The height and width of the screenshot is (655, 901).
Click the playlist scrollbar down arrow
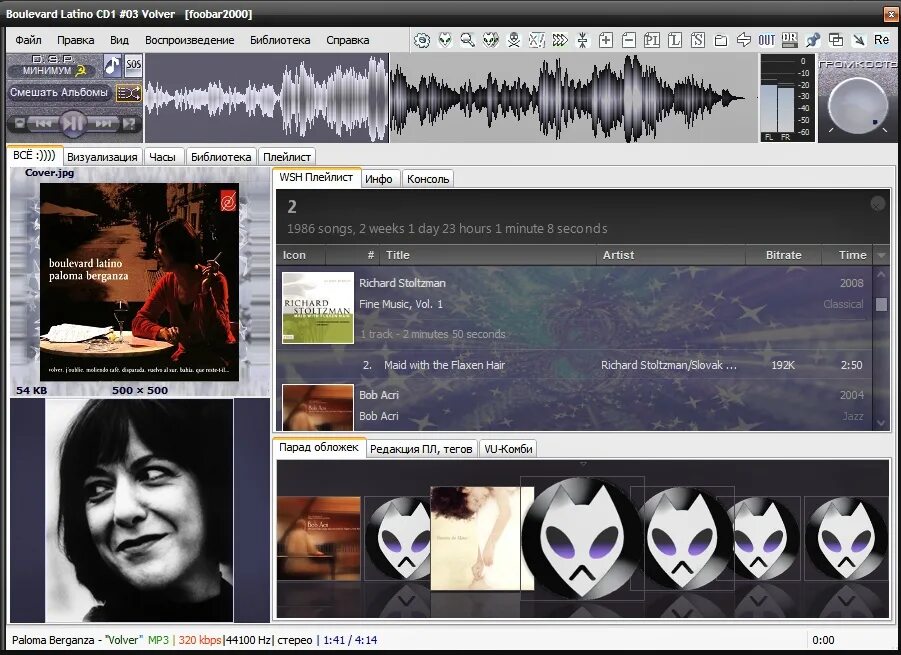click(x=881, y=423)
